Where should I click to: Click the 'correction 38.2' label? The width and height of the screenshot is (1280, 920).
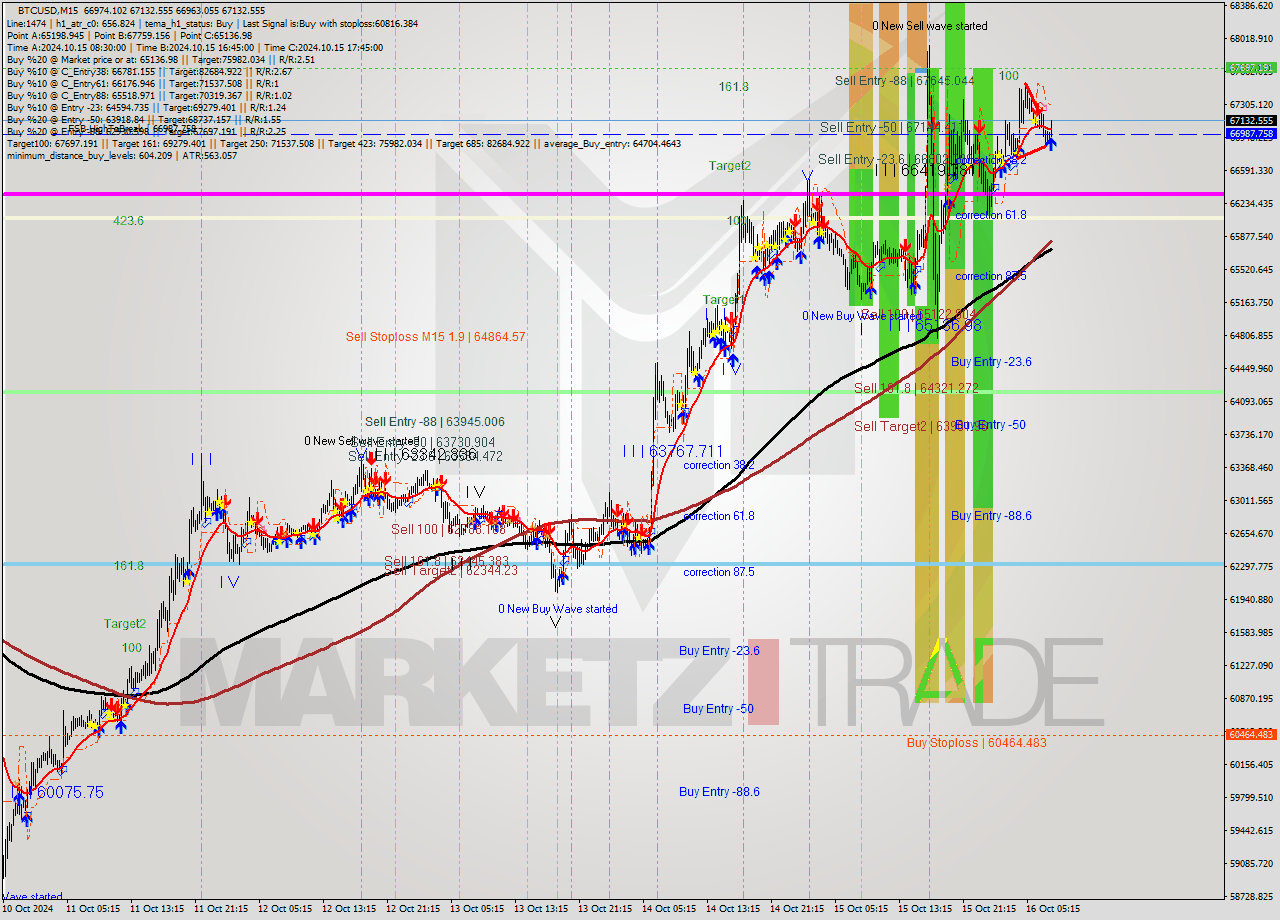pos(718,465)
